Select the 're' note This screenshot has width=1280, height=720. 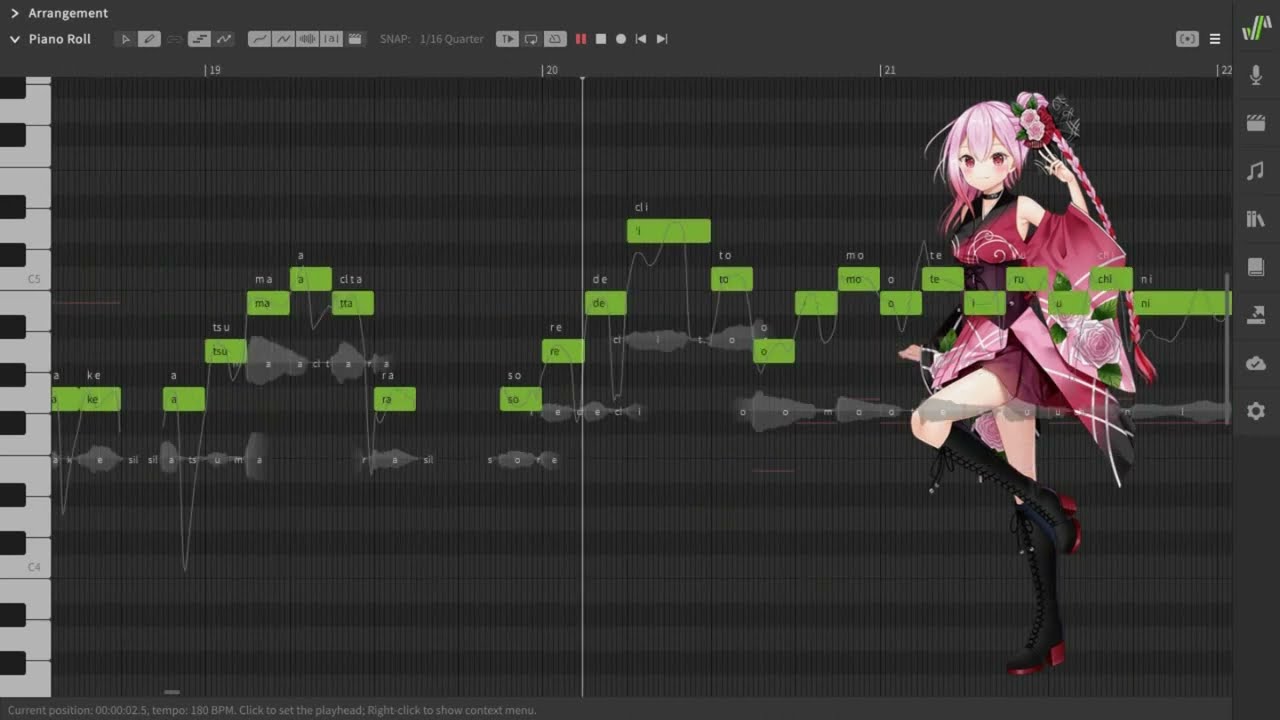click(x=562, y=351)
